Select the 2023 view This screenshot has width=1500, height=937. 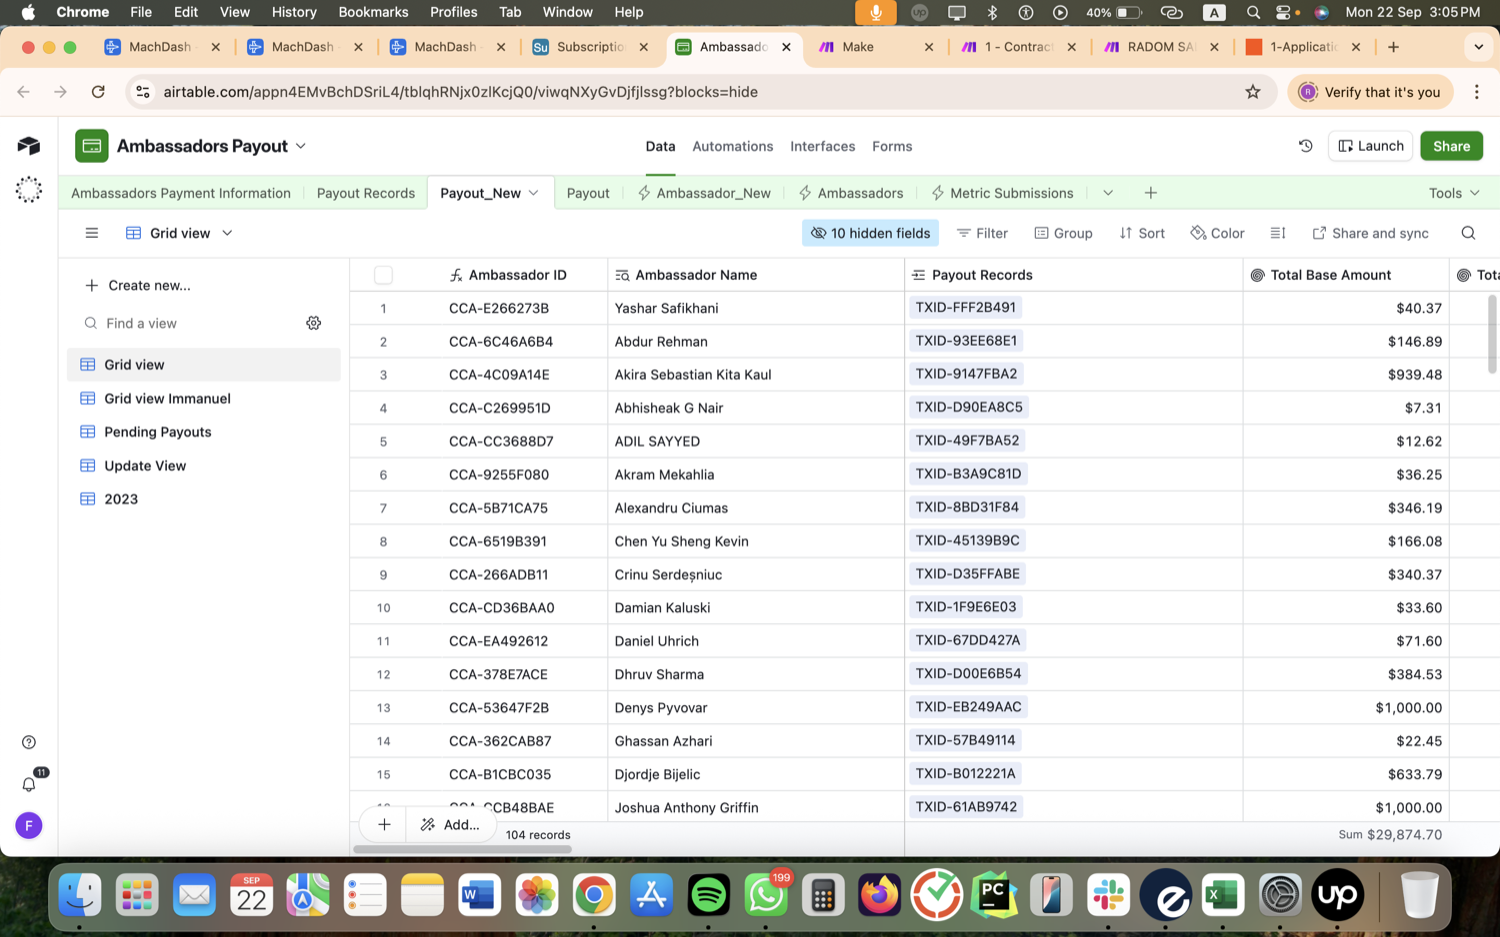coord(204,499)
